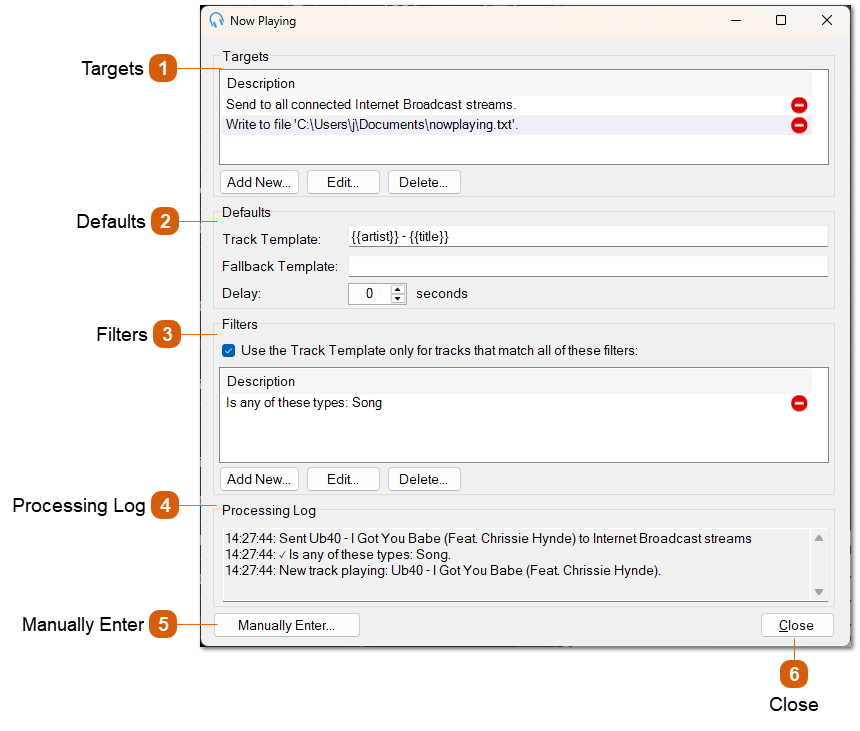
Task: Increase Delay seconds with up arrow
Action: pyautogui.click(x=398, y=289)
